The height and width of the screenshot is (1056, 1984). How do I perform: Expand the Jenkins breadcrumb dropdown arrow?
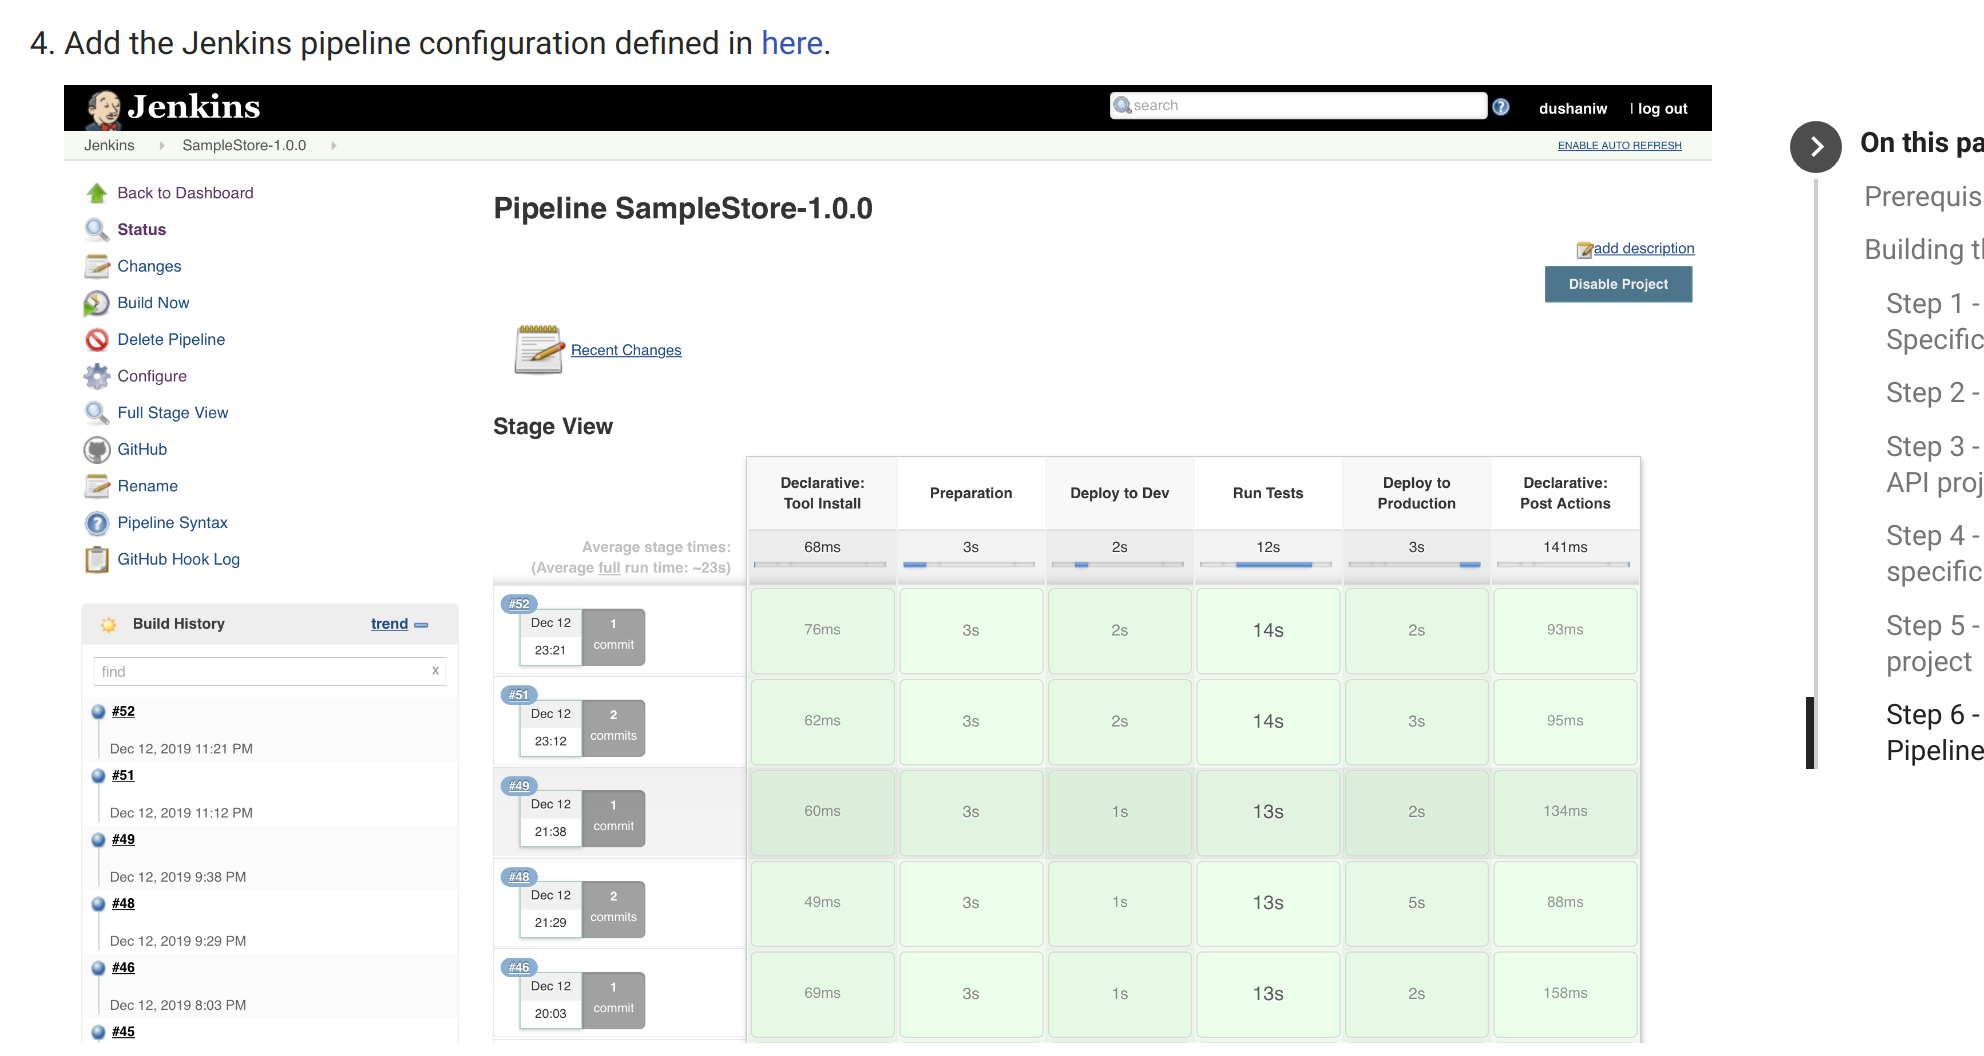pyautogui.click(x=162, y=146)
